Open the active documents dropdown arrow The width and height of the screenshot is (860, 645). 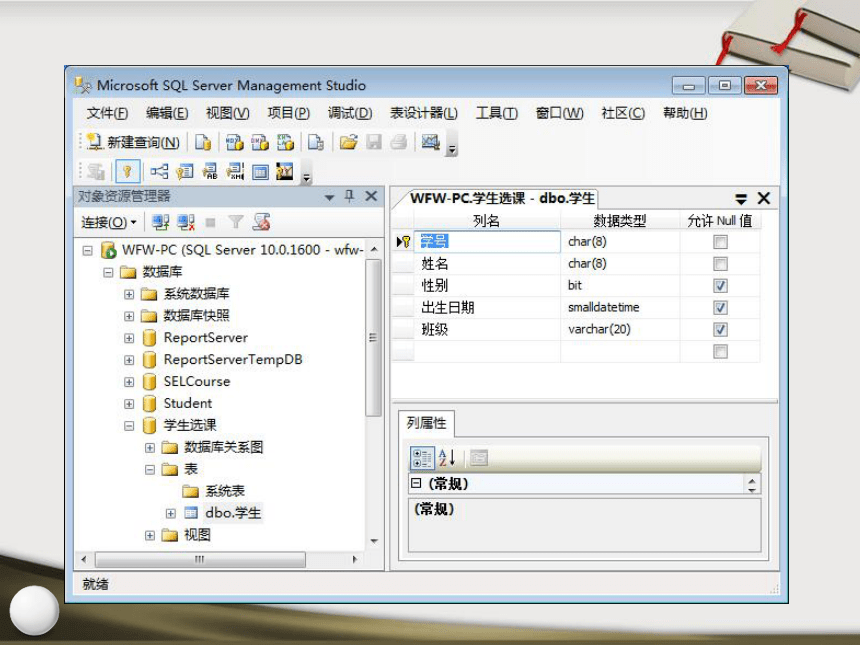[x=741, y=199]
